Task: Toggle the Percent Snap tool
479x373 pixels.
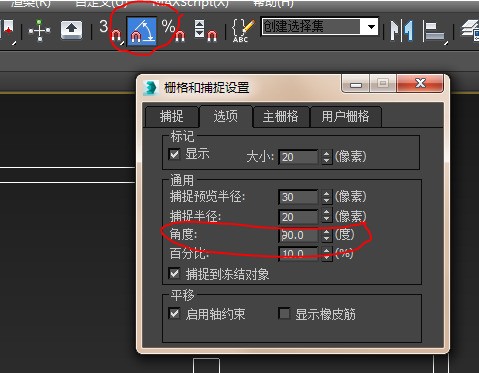Action: coord(173,31)
